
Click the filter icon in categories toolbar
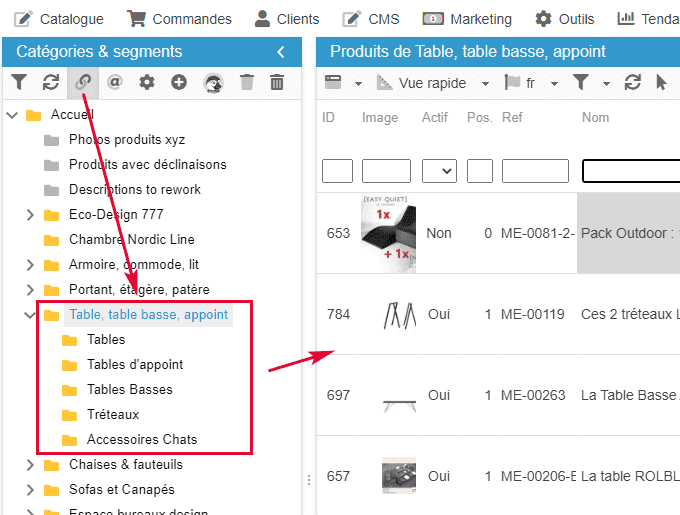[x=19, y=83]
